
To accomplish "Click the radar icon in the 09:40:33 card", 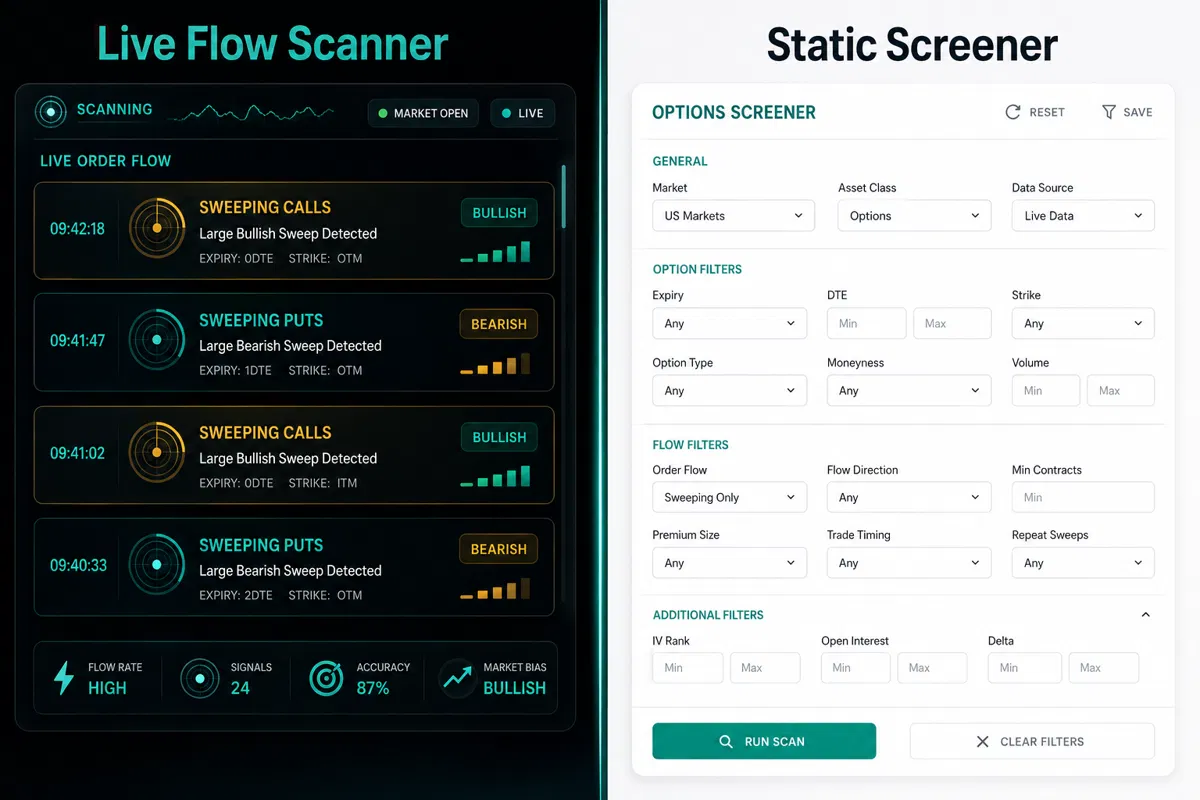I will point(157,565).
